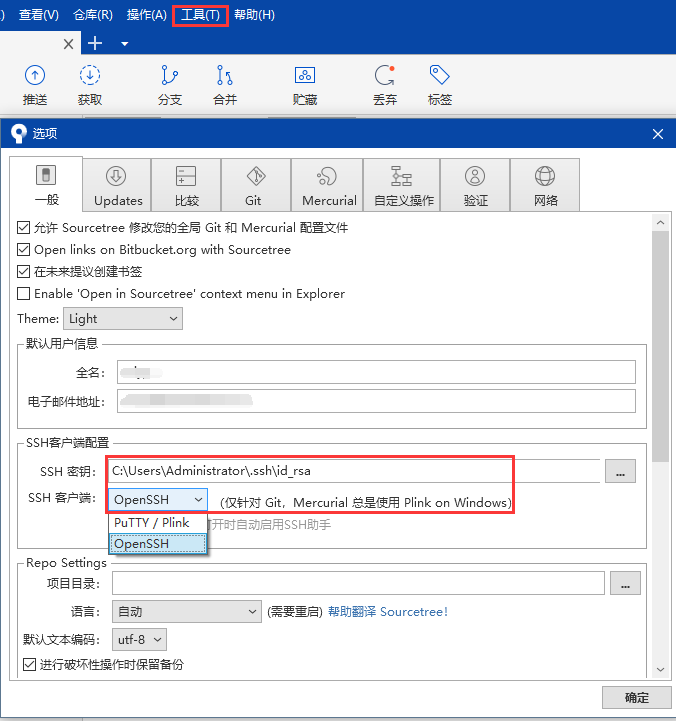Screen dimensions: 676x721
Task: Switch to the 验证 (Authentication) tab
Action: pos(475,185)
